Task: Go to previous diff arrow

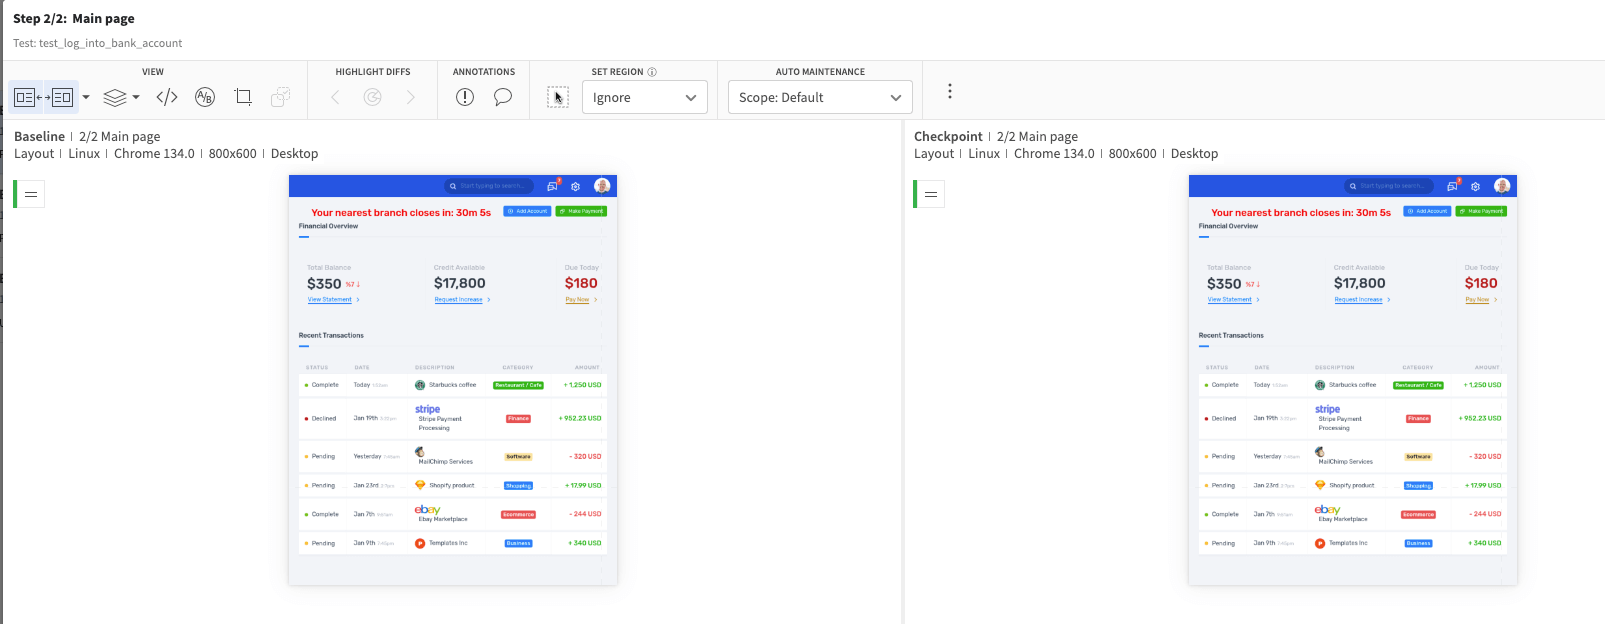Action: [335, 97]
